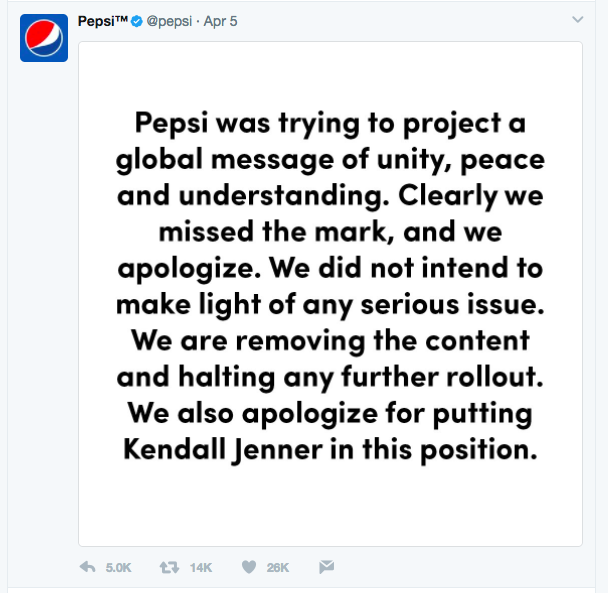Click 'and halting any further rollout.' line
The image size is (608, 593).
330,376
